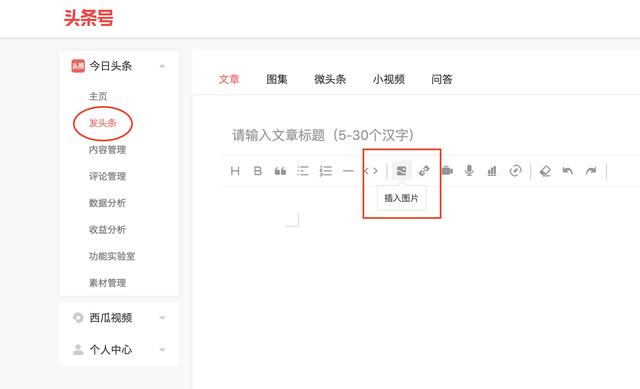Switch to the 小视频 tab
Viewport: 640px width, 389px height.
point(388,79)
